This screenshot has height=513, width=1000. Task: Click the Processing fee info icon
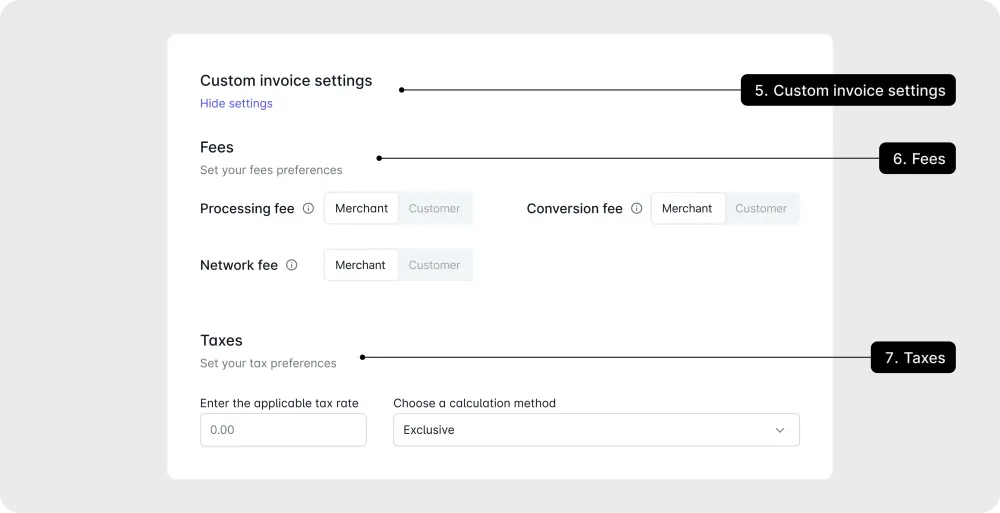tap(309, 208)
